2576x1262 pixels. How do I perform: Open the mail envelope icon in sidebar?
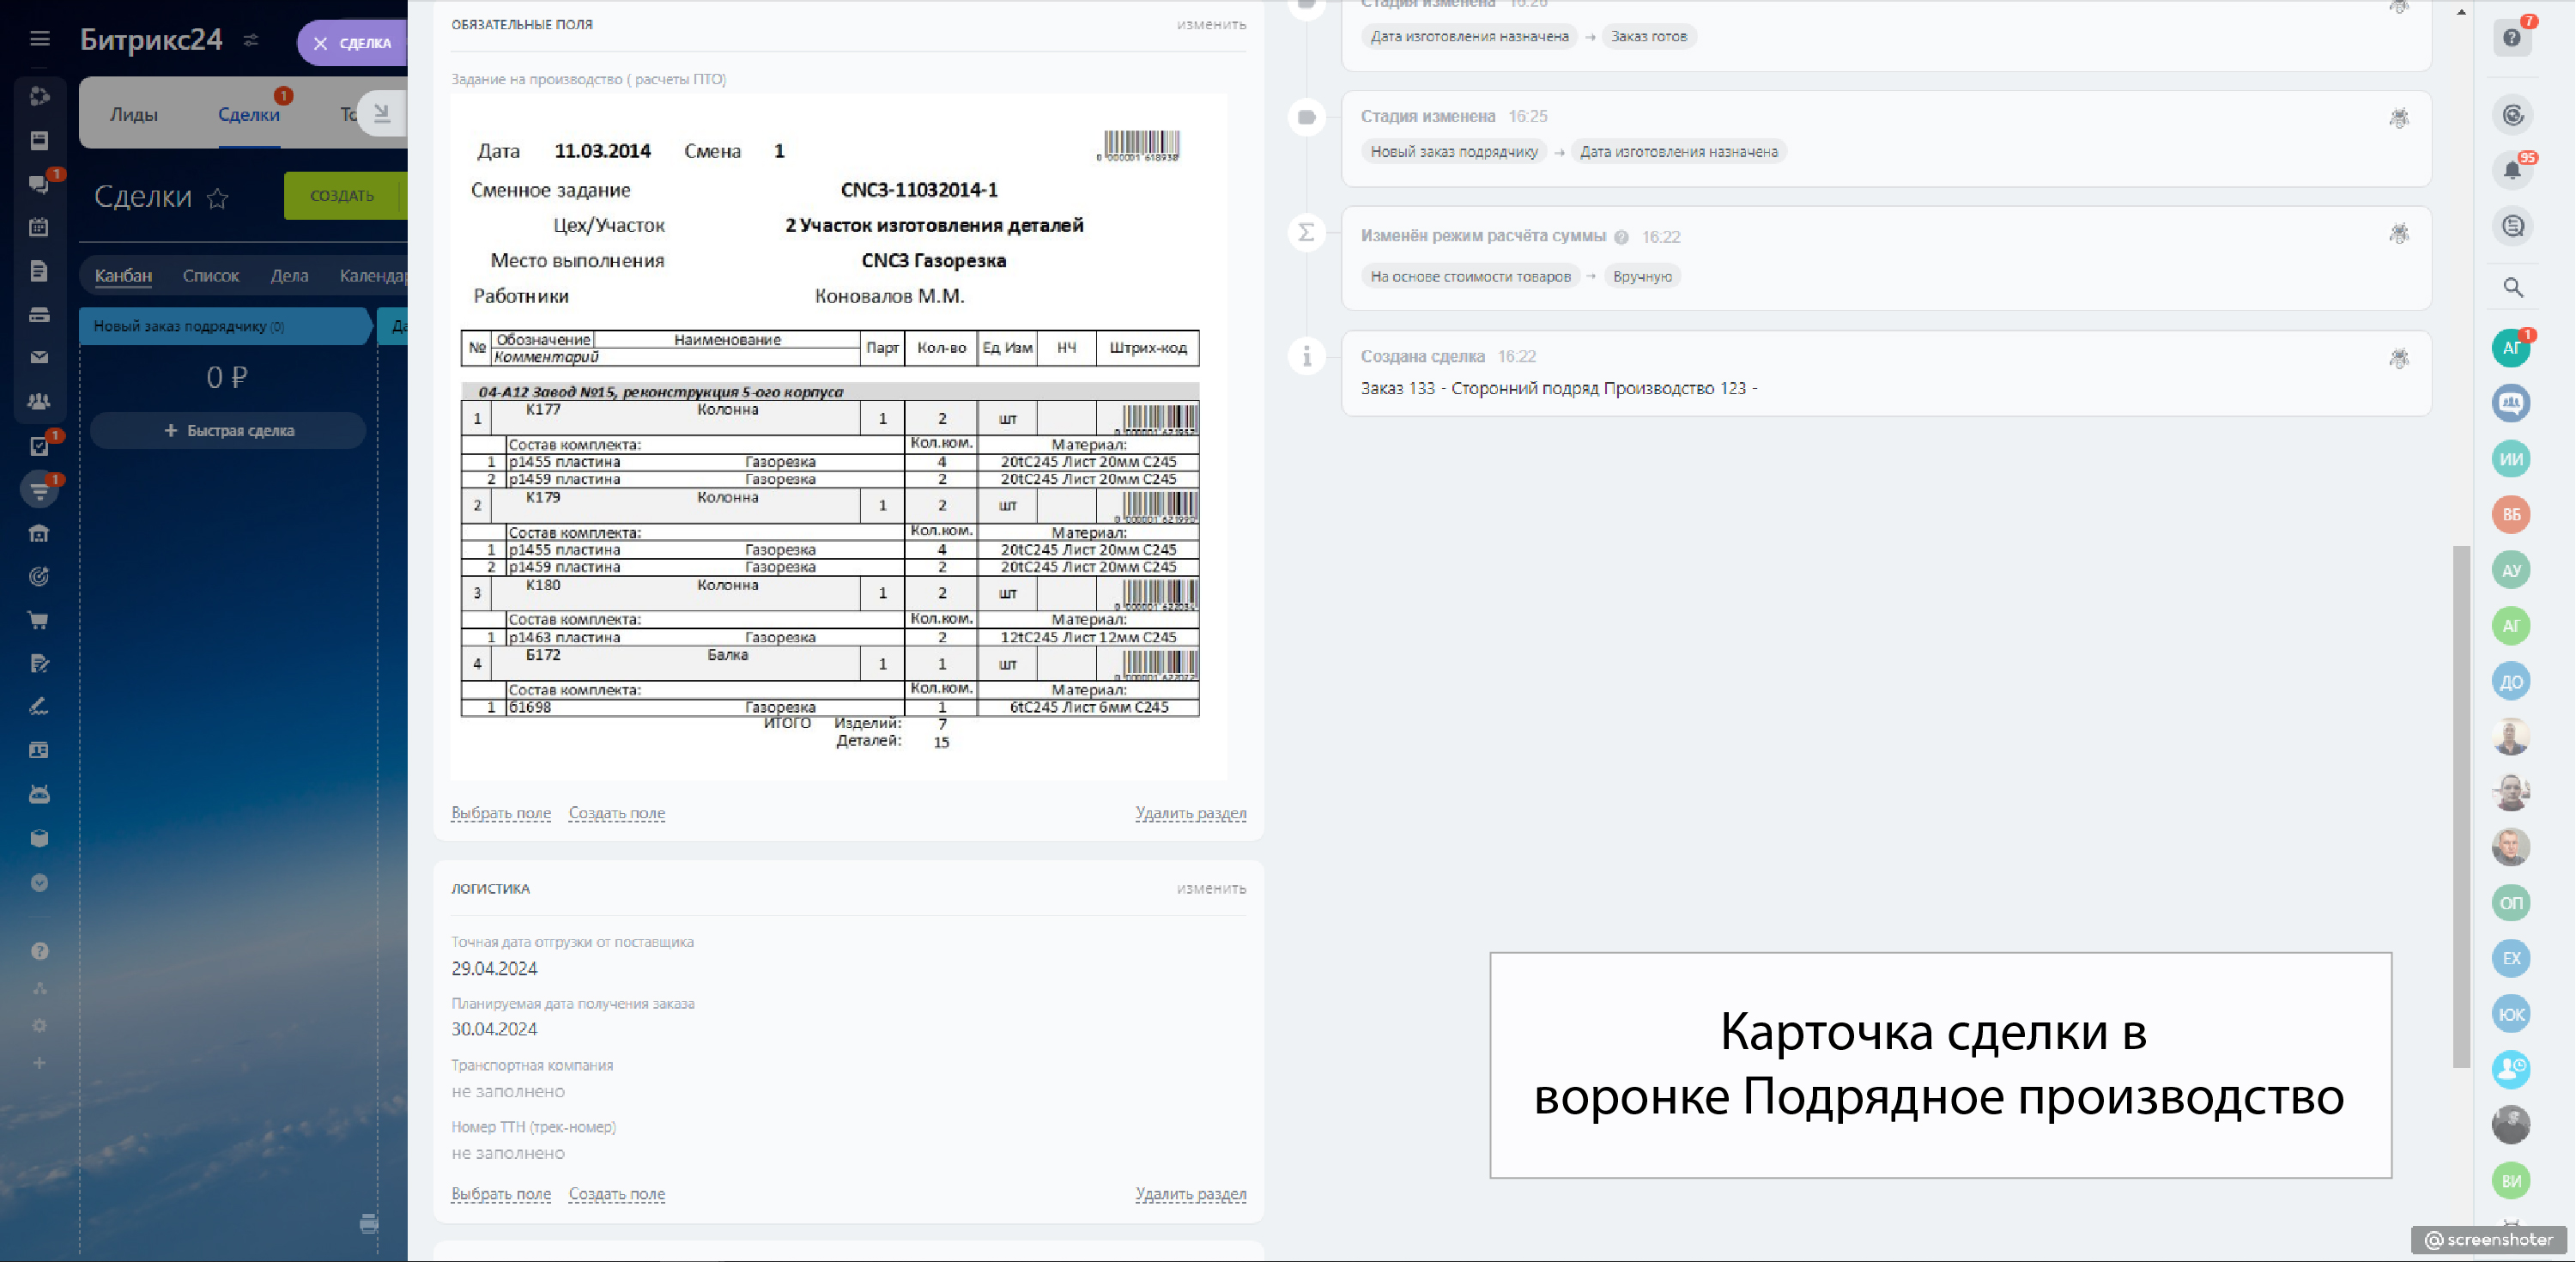point(39,357)
